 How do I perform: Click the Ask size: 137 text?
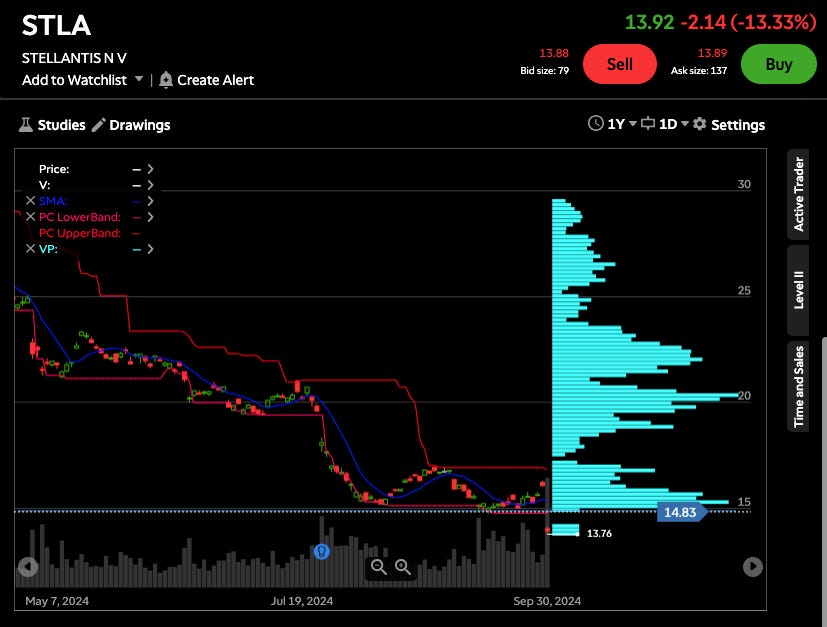coord(699,70)
